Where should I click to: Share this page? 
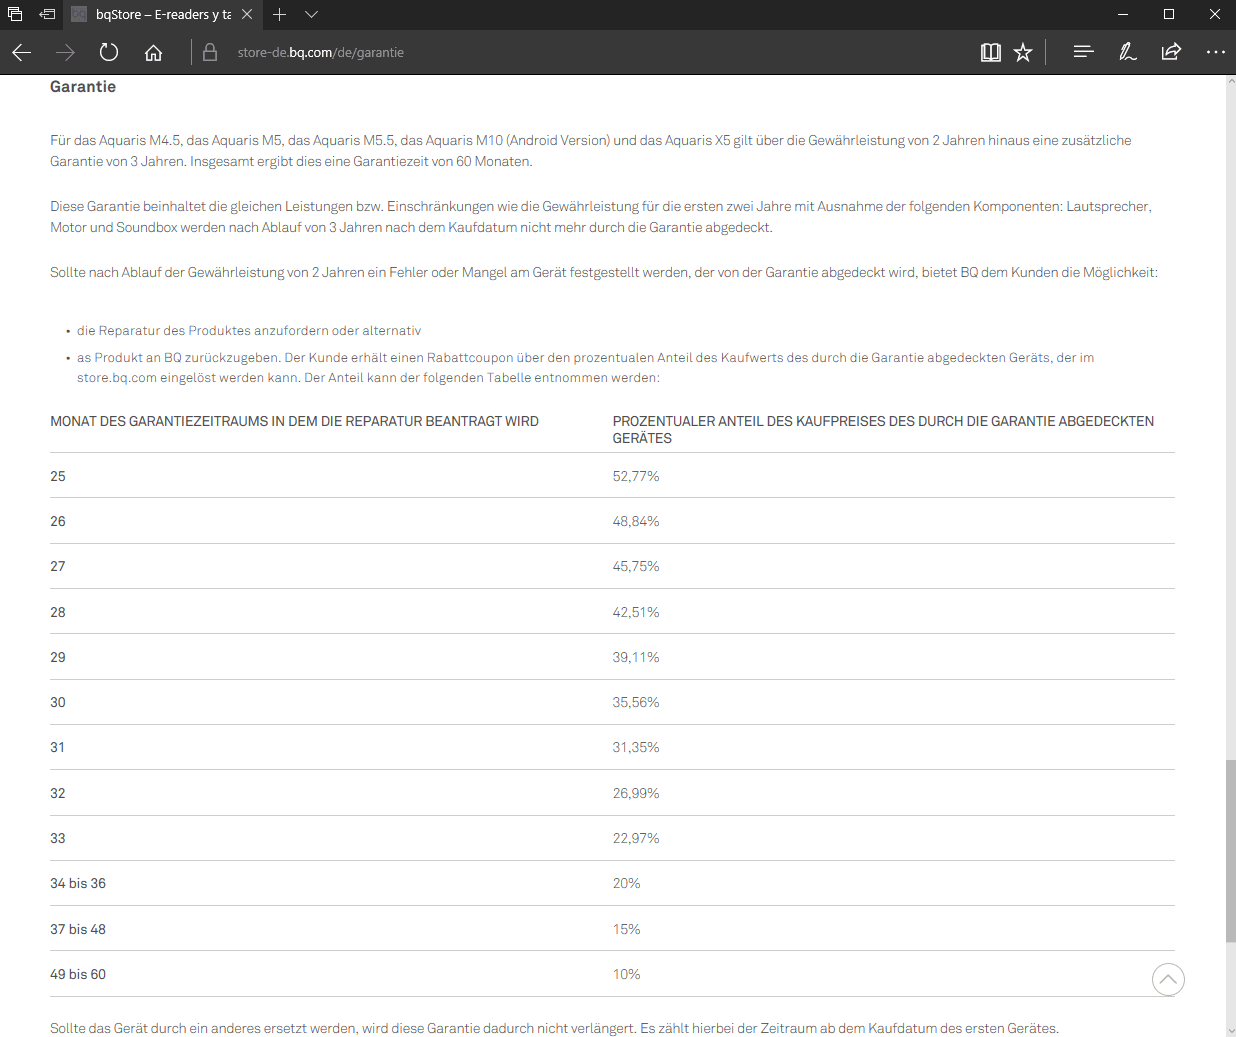click(1171, 52)
